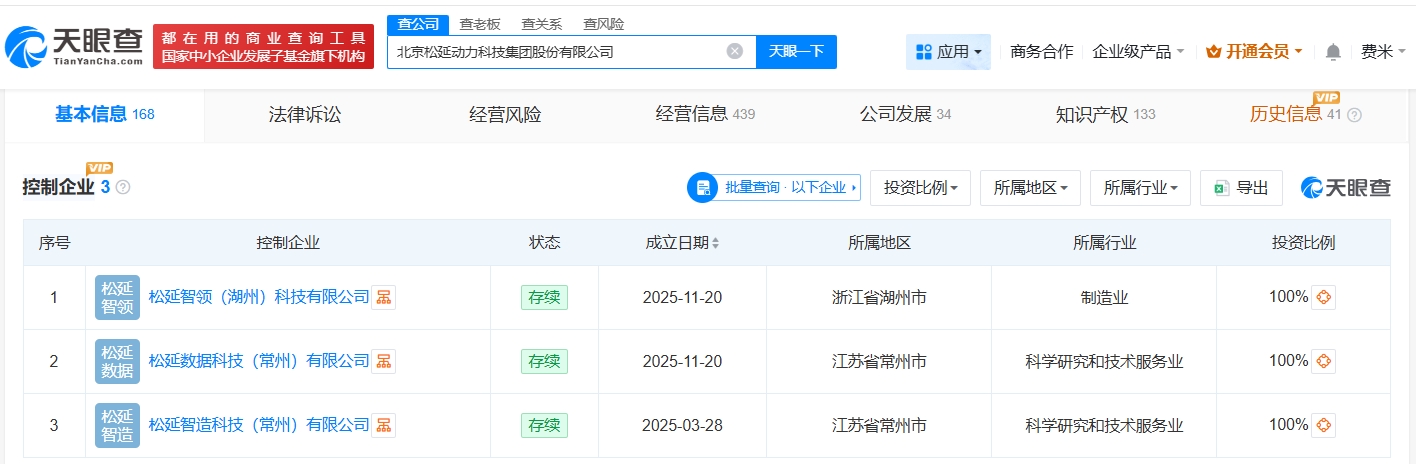This screenshot has height=464, width=1416.
Task: Click investment ratio chart icon in row 1
Action: (x=1323, y=297)
